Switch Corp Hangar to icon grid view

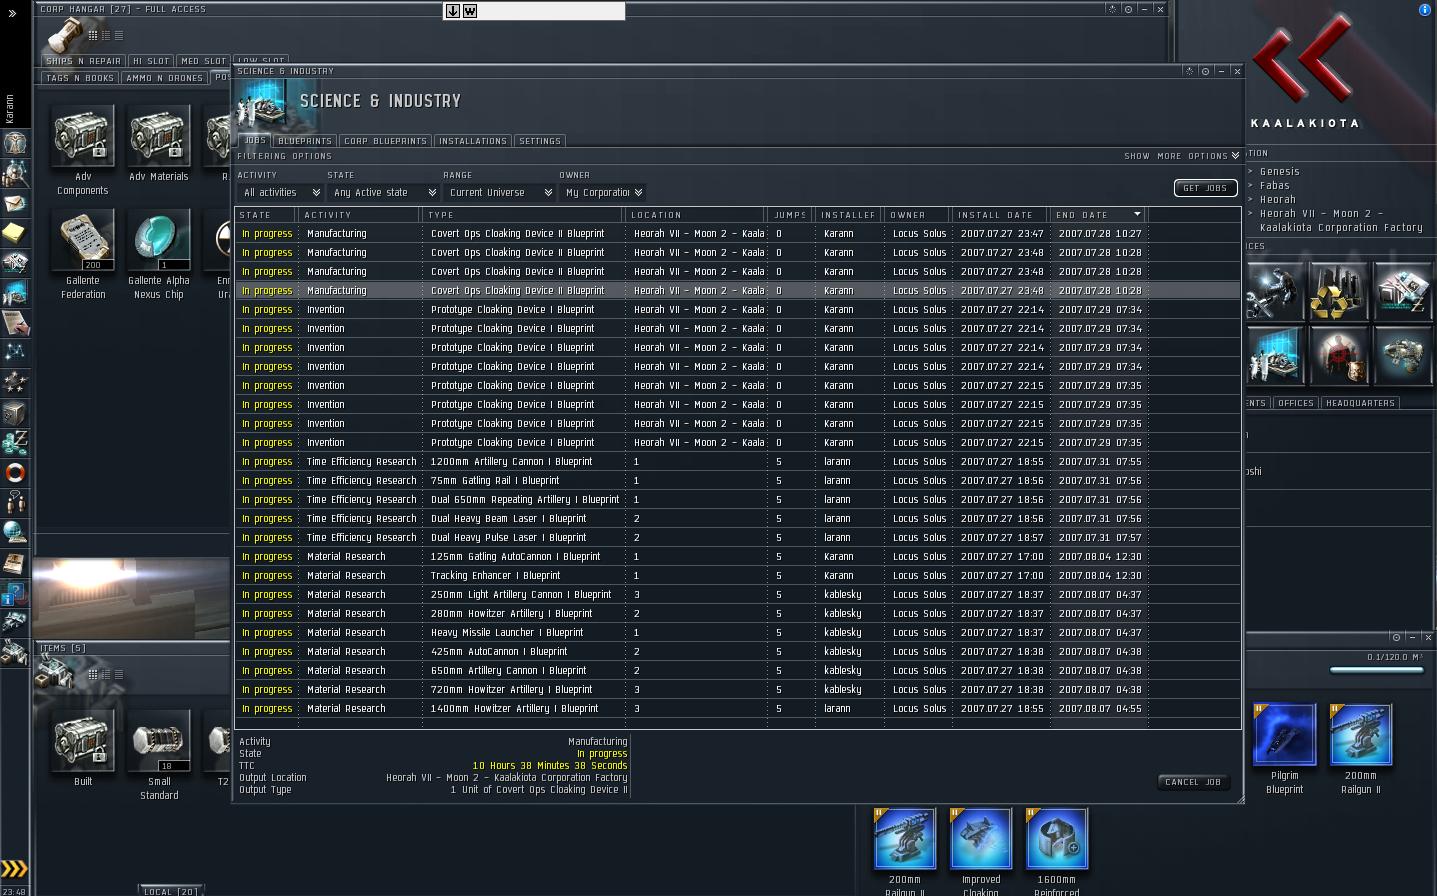point(93,36)
